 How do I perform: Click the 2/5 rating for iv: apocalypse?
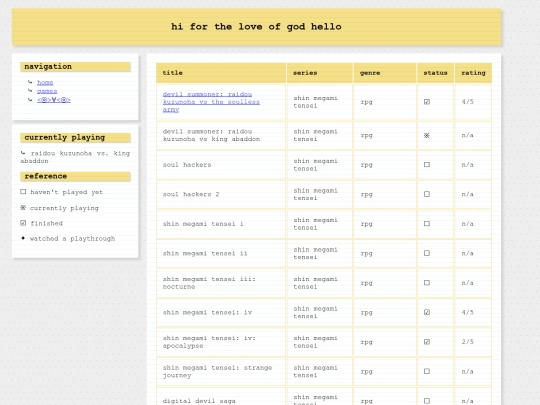coord(467,342)
